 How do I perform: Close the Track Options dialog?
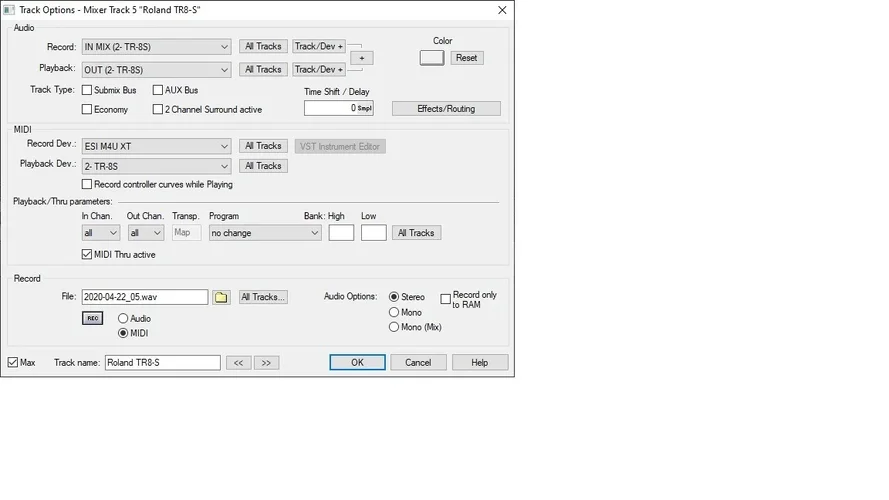coord(502,10)
